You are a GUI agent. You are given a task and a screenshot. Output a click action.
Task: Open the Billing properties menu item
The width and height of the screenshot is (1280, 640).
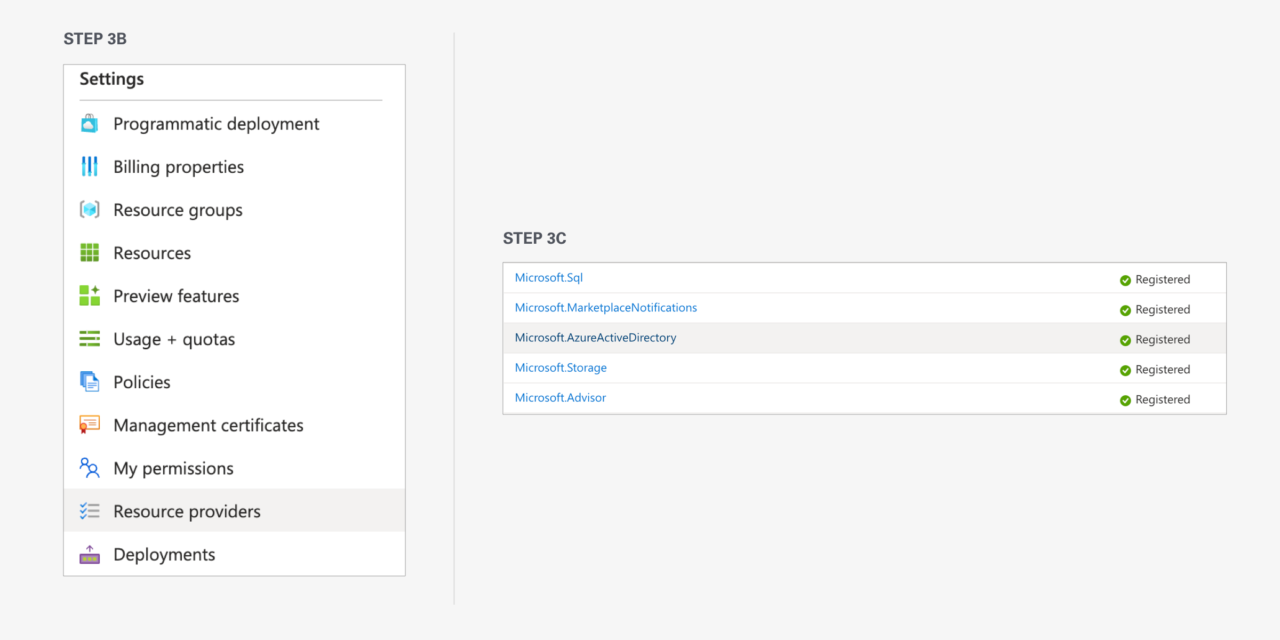(x=234, y=167)
